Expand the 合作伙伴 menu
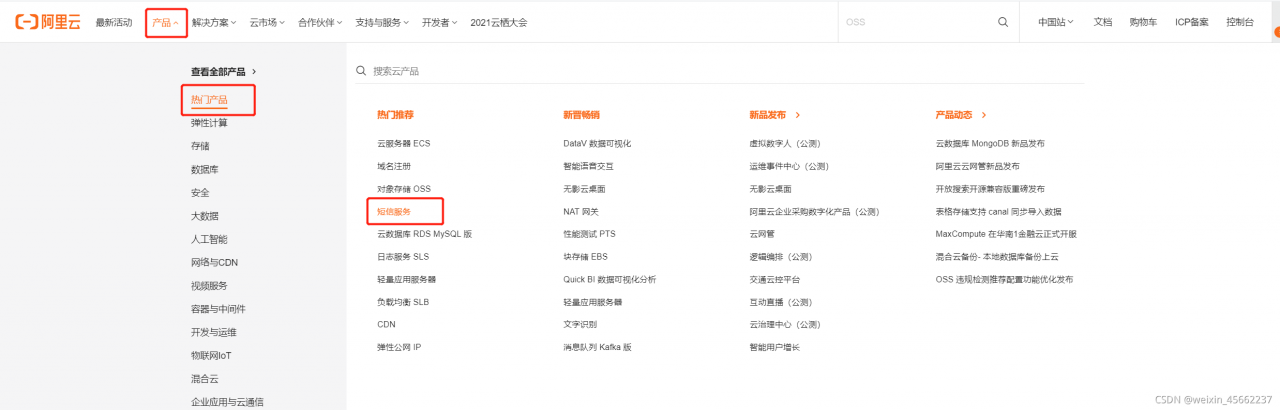The image size is (1280, 410). pos(320,22)
